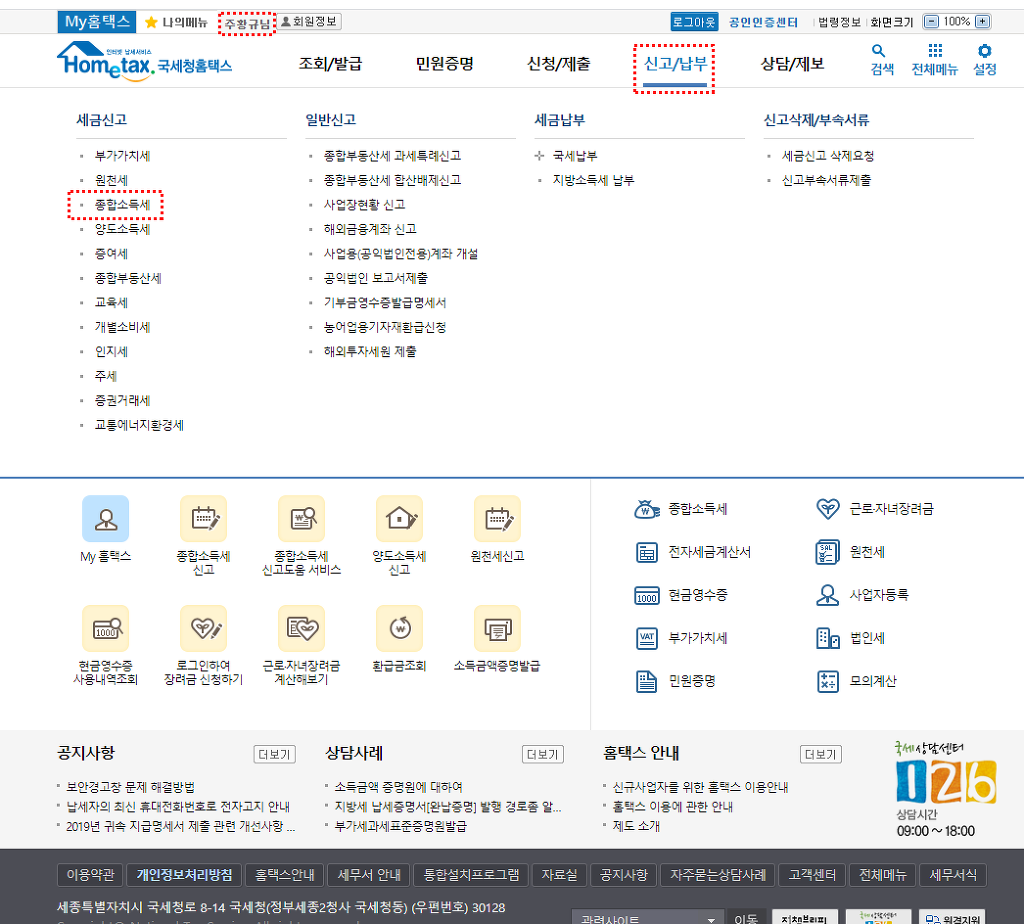Click the Hometax 국세청홈택스 logo
The height and width of the screenshot is (924, 1024).
[x=144, y=61]
